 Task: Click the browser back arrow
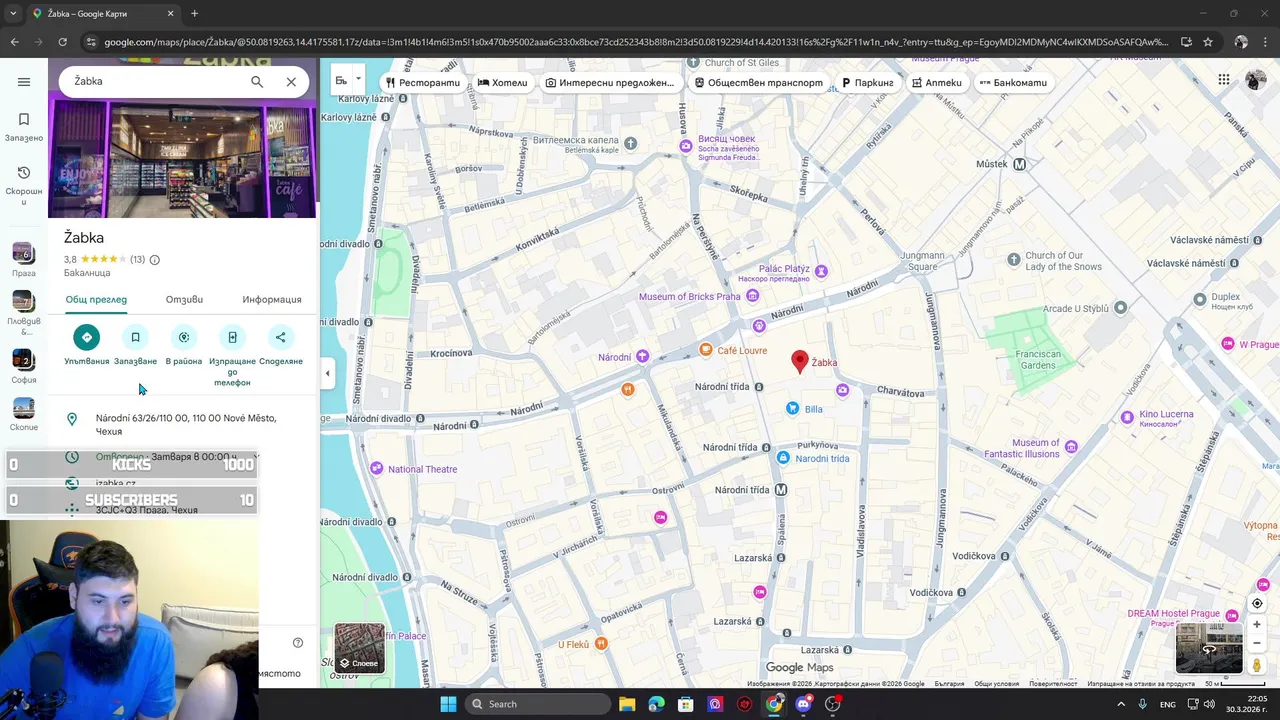coord(14,42)
